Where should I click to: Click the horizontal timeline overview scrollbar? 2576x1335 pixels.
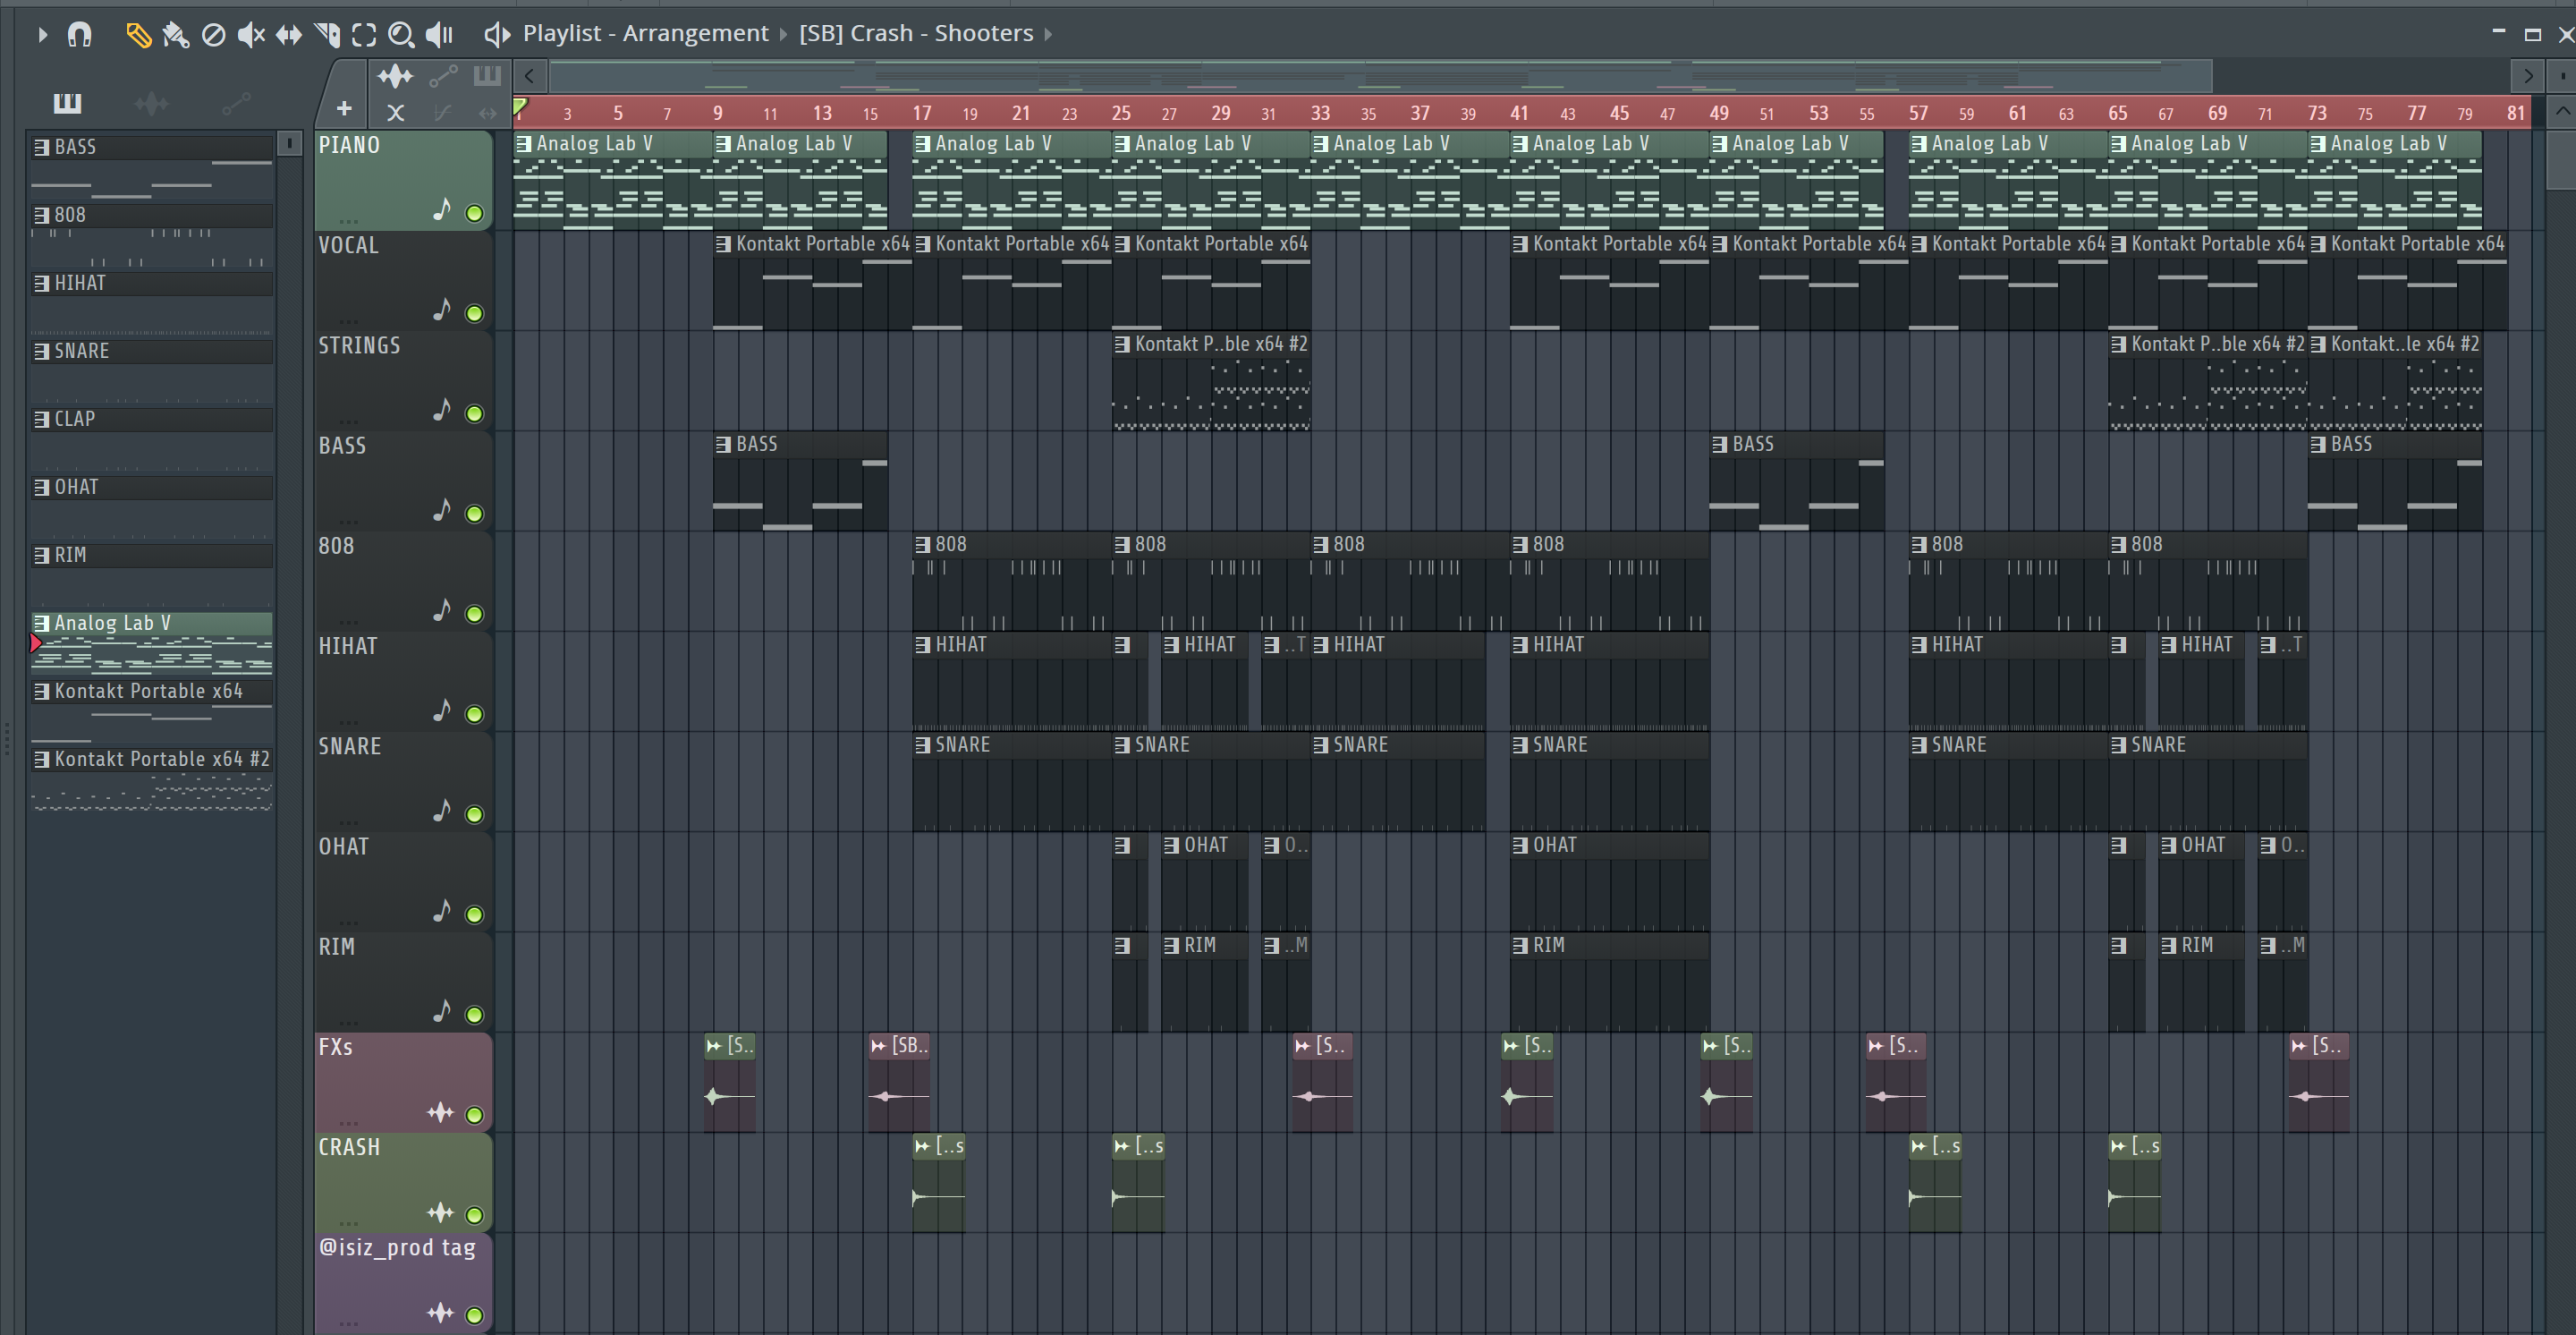(1380, 76)
